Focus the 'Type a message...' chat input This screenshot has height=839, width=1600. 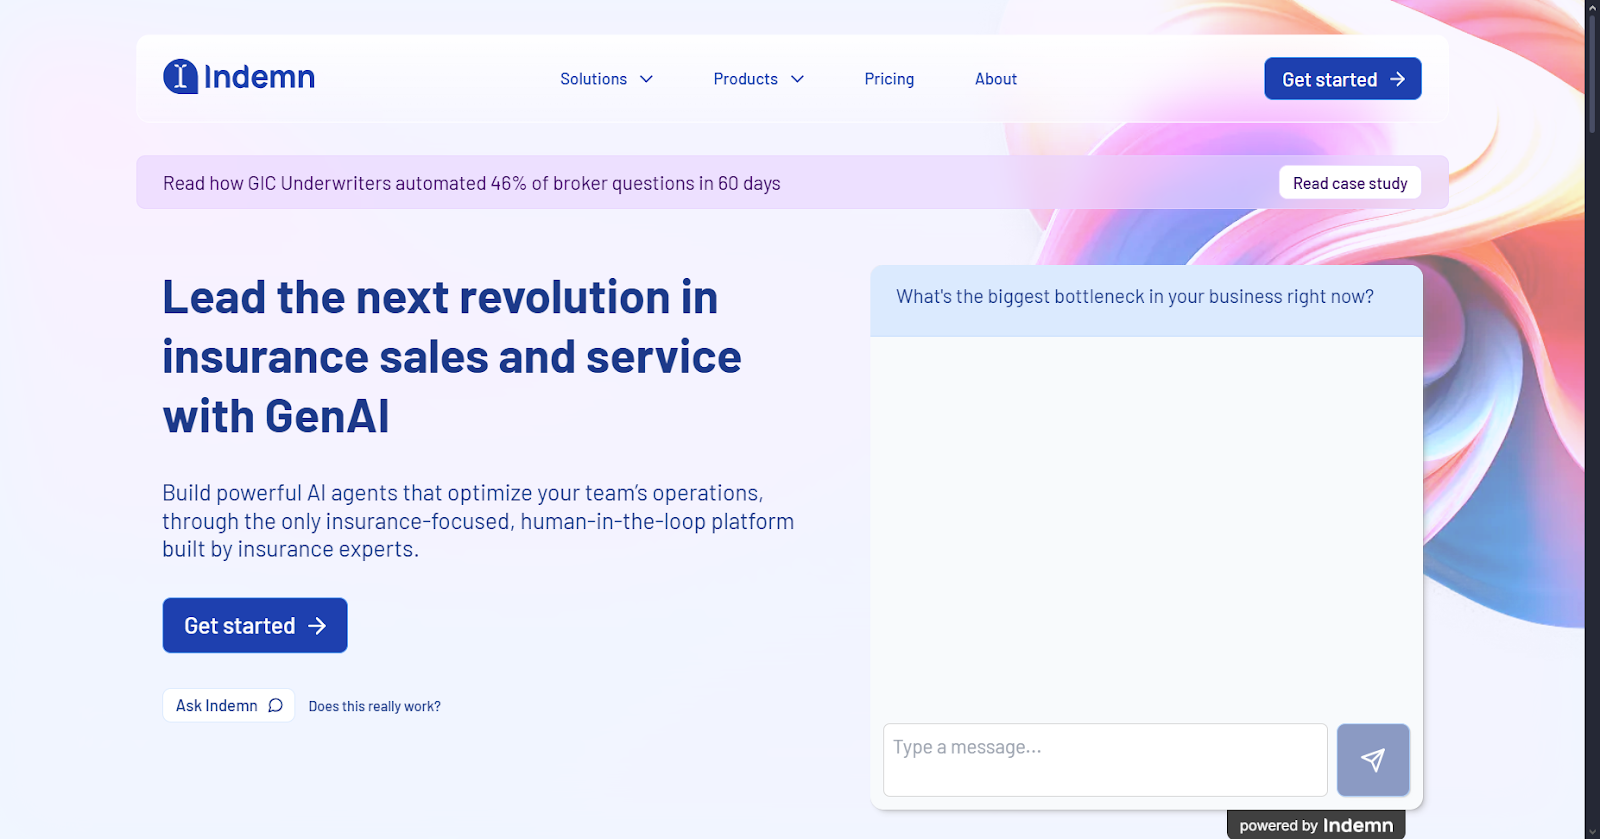coord(1105,760)
